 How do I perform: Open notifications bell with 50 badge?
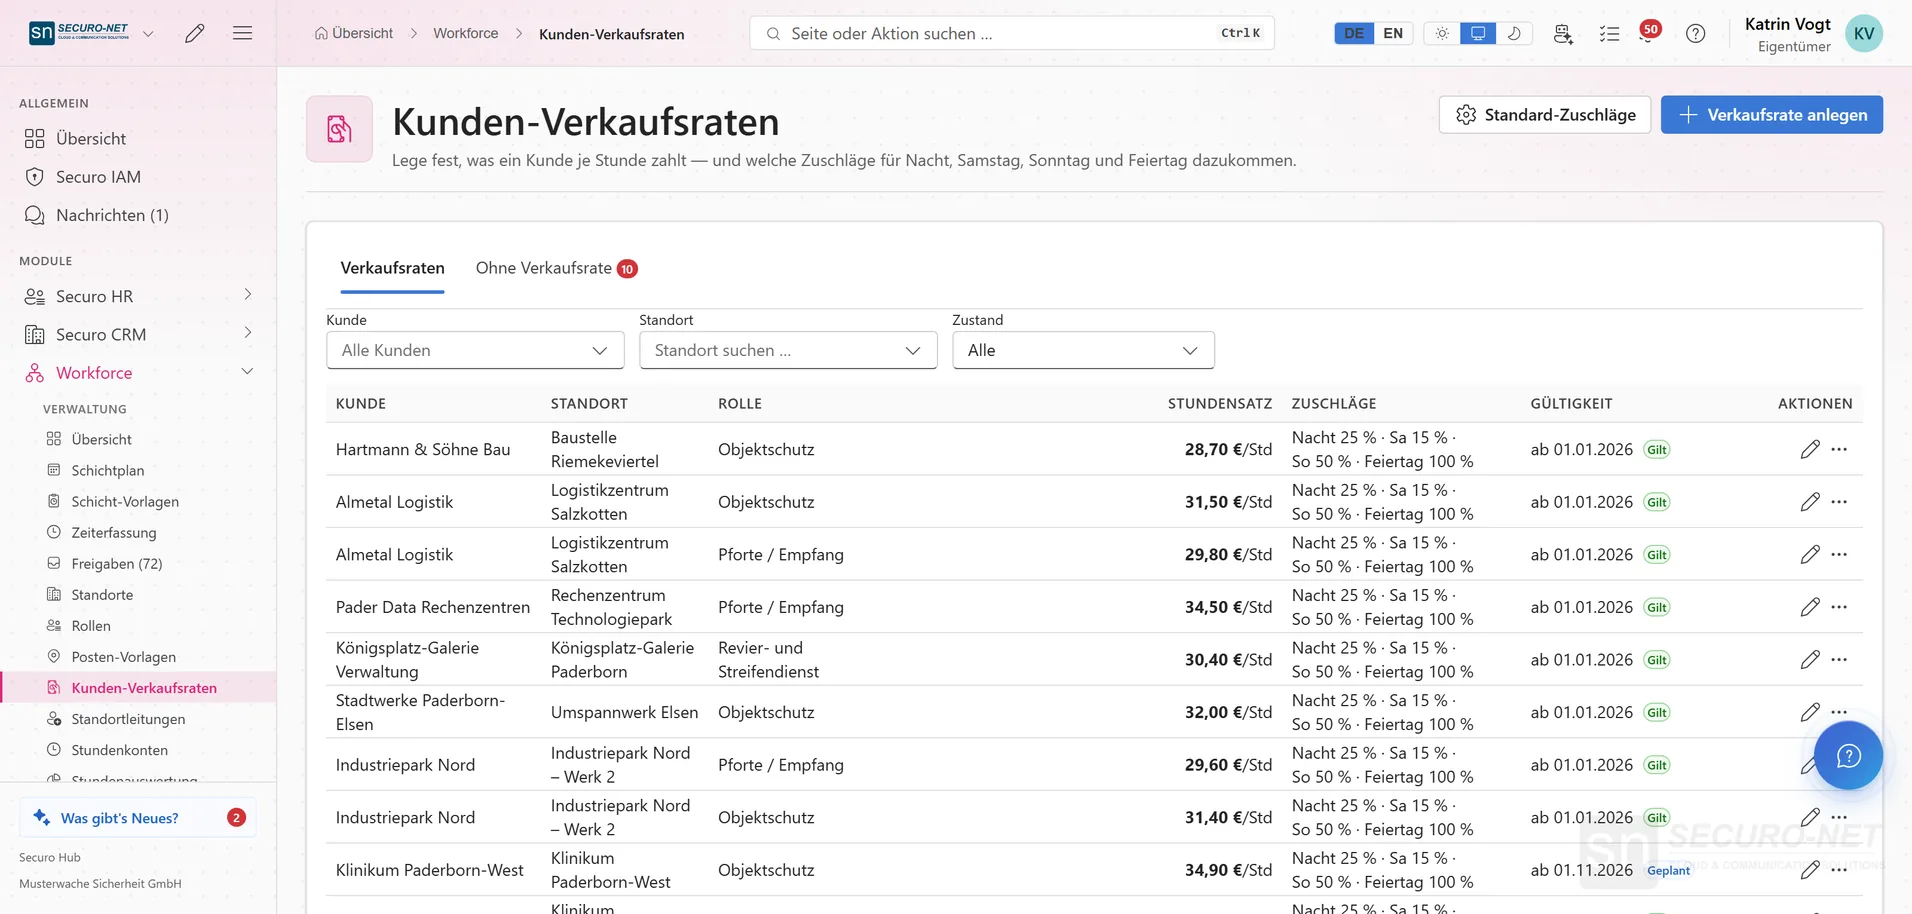[x=1649, y=32]
